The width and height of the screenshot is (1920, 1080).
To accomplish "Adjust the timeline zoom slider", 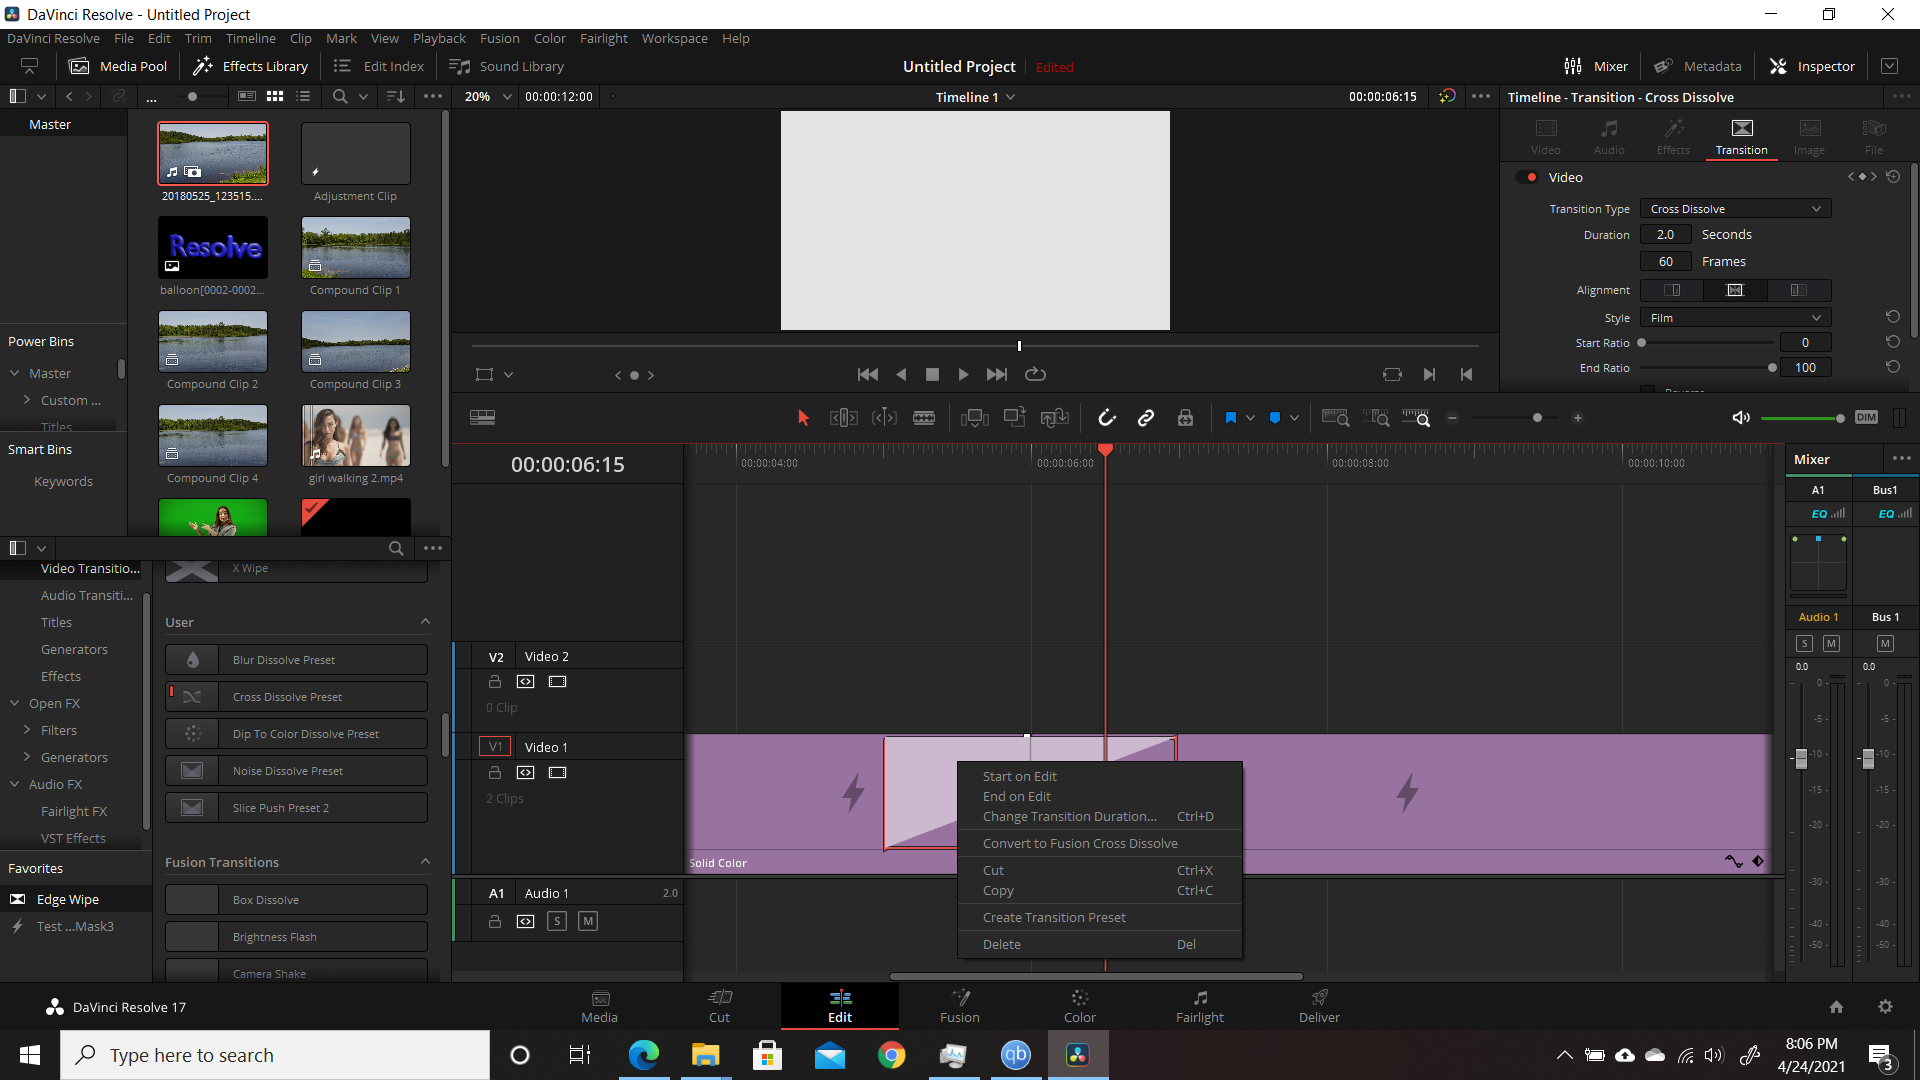I will (1537, 418).
